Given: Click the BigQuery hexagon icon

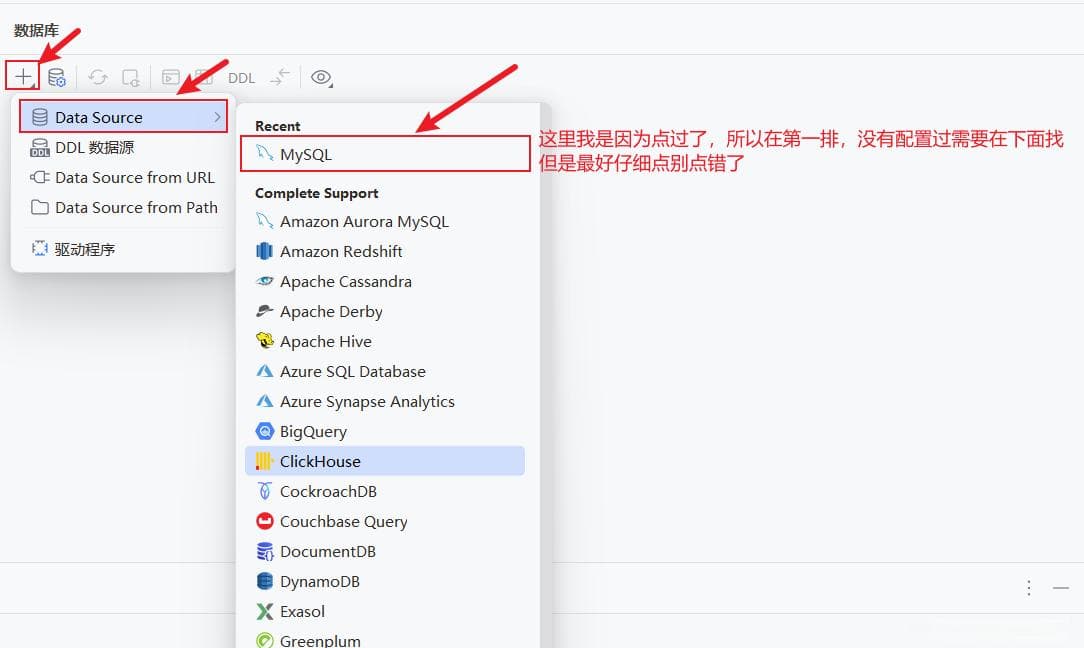Looking at the screenshot, I should [x=264, y=431].
